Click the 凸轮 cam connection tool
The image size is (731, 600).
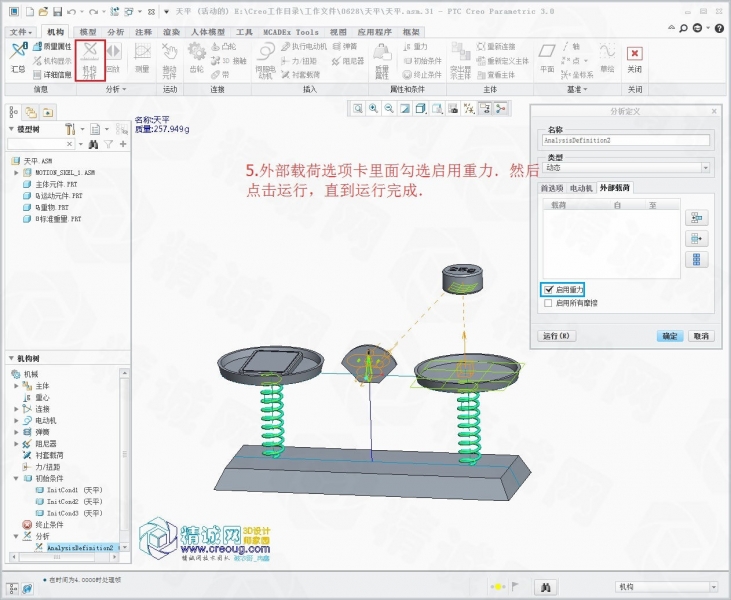(223, 46)
